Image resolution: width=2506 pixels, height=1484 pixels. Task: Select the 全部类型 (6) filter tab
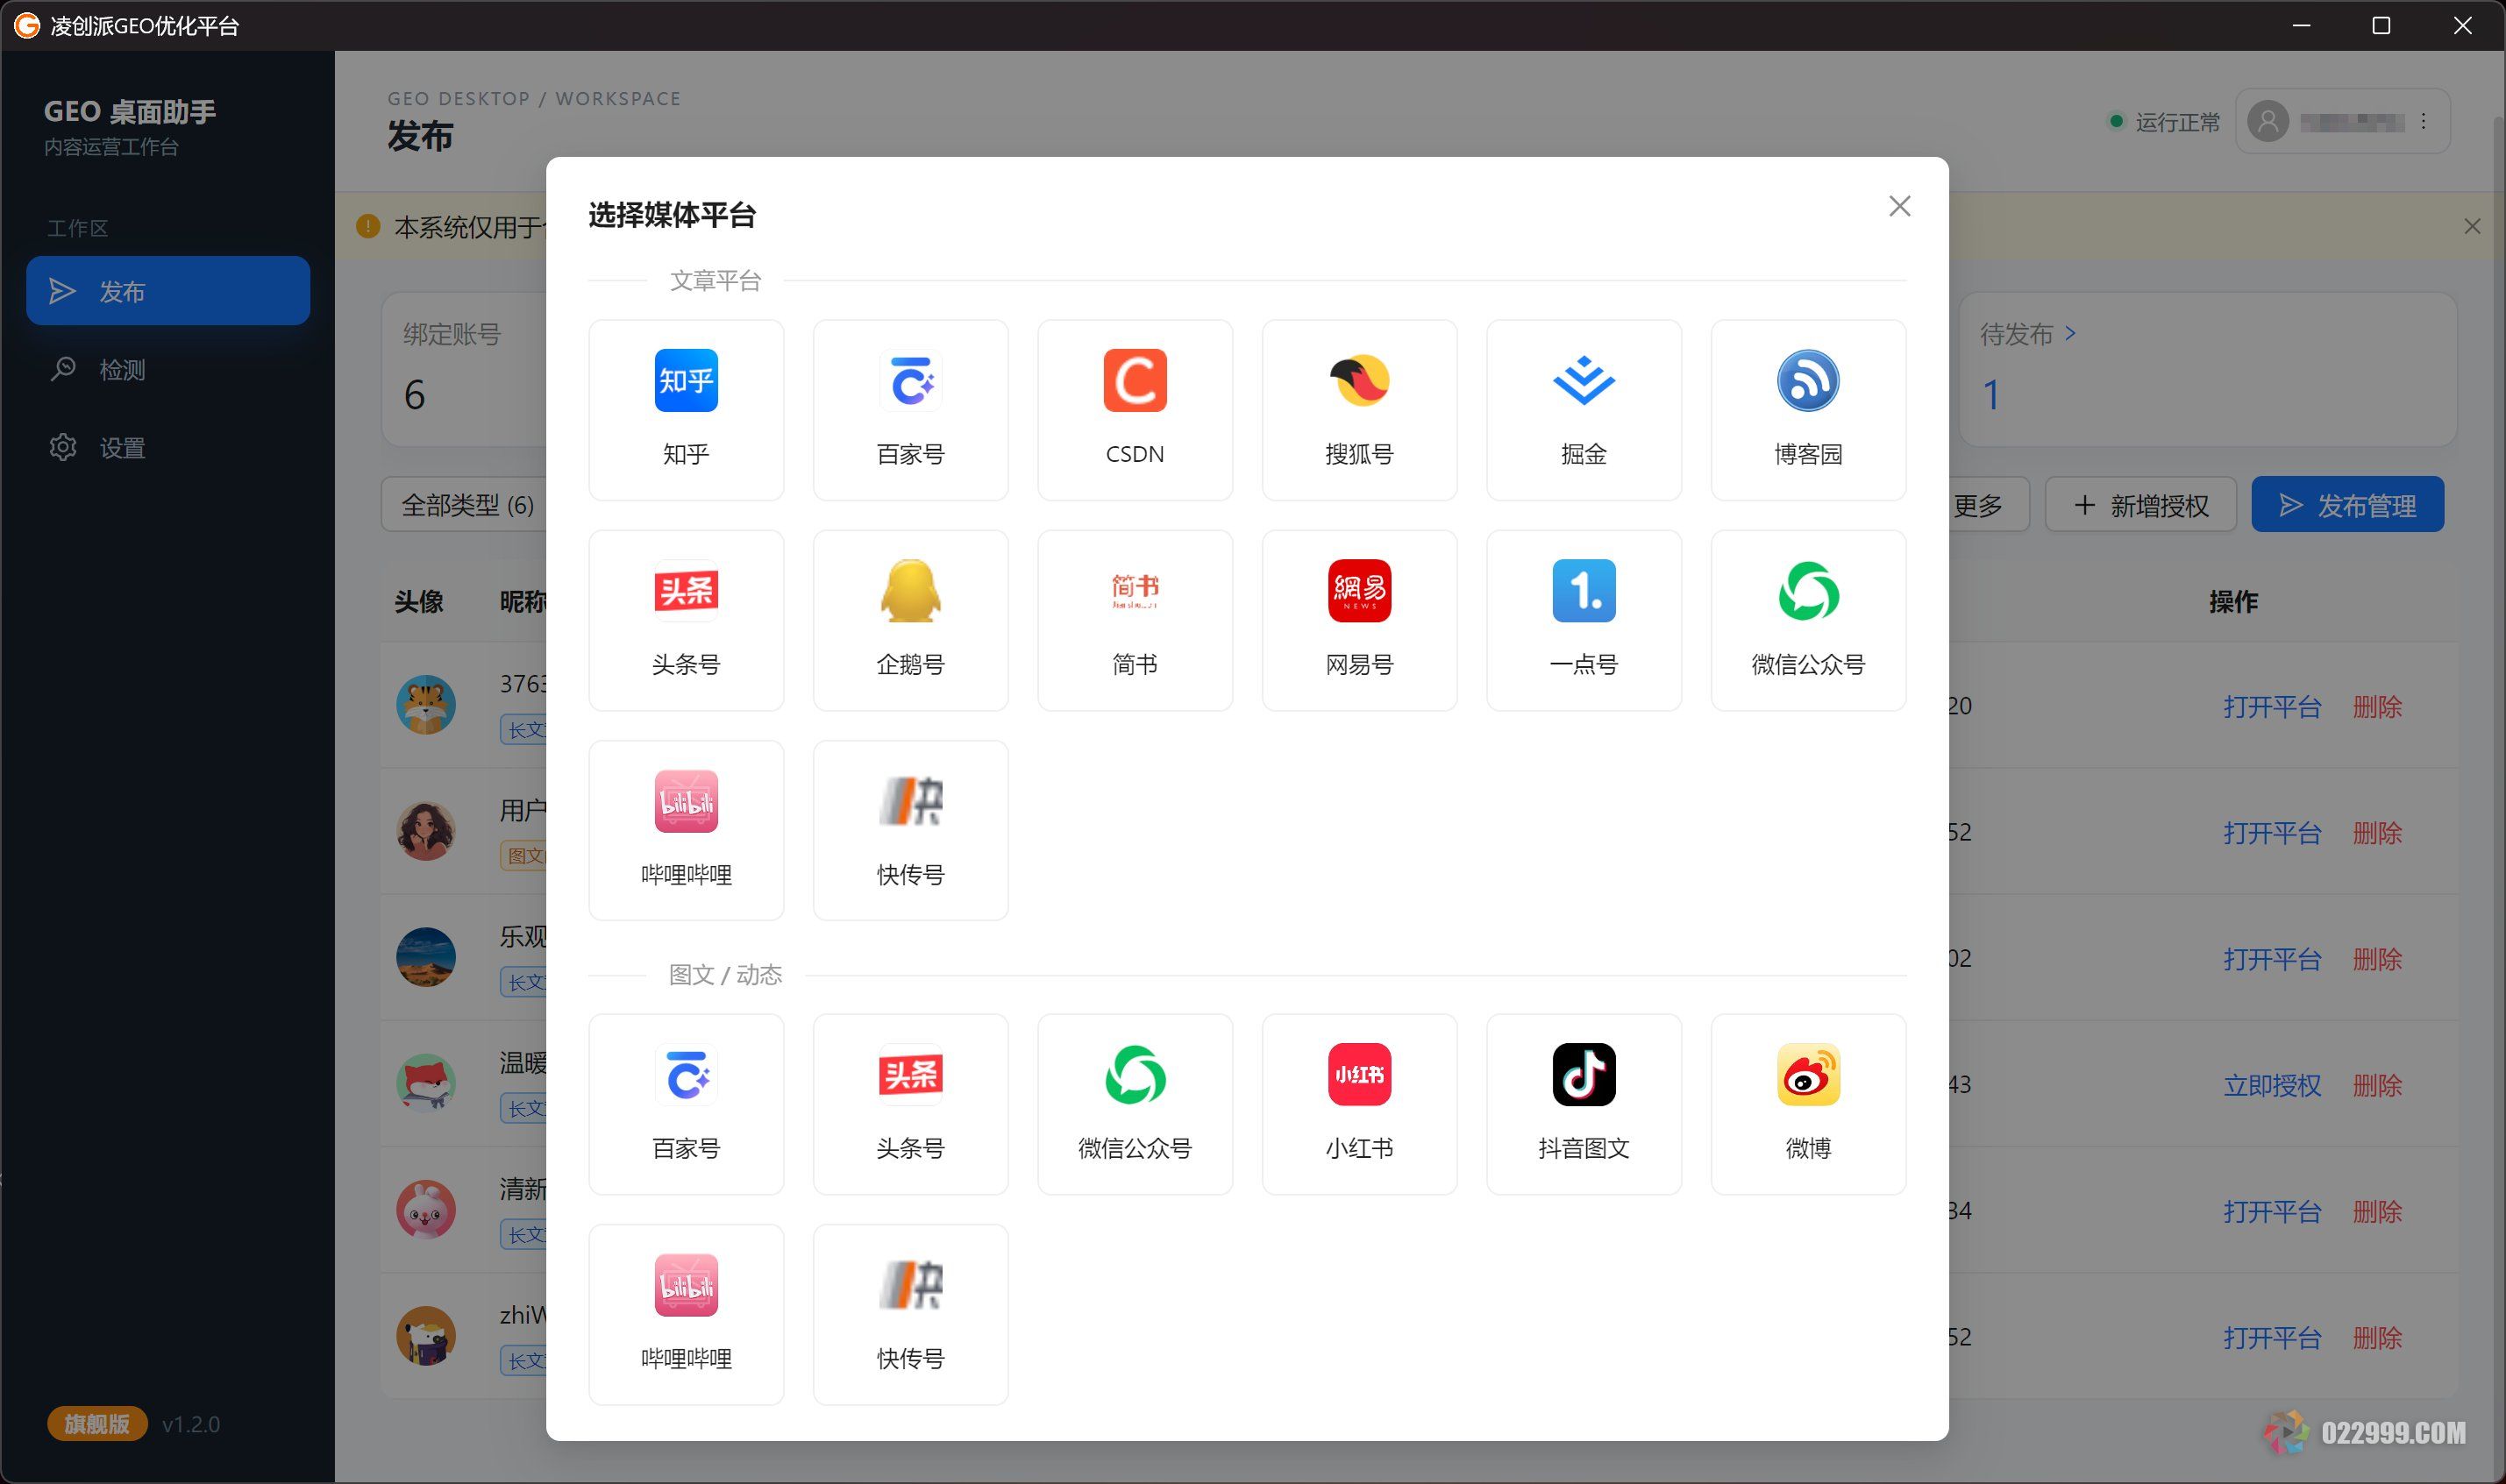pyautogui.click(x=468, y=505)
